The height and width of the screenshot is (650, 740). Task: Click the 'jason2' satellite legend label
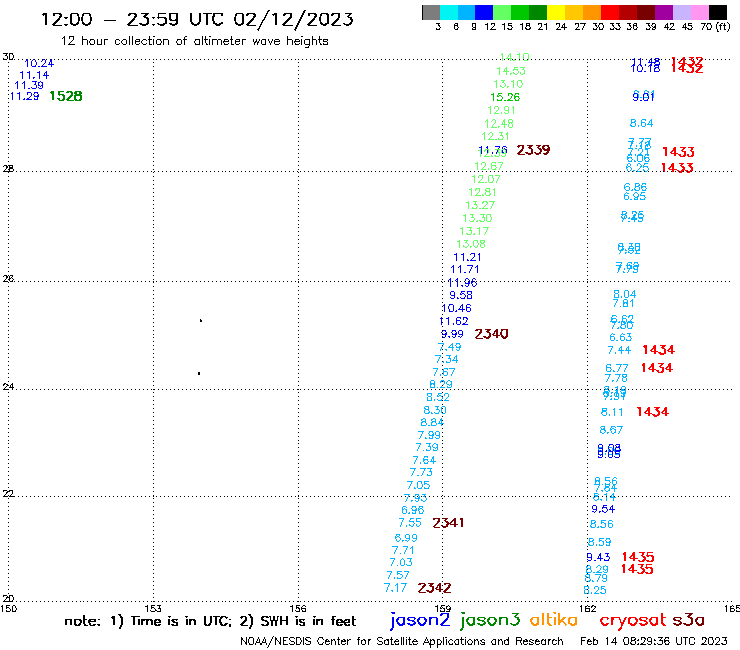(x=420, y=620)
